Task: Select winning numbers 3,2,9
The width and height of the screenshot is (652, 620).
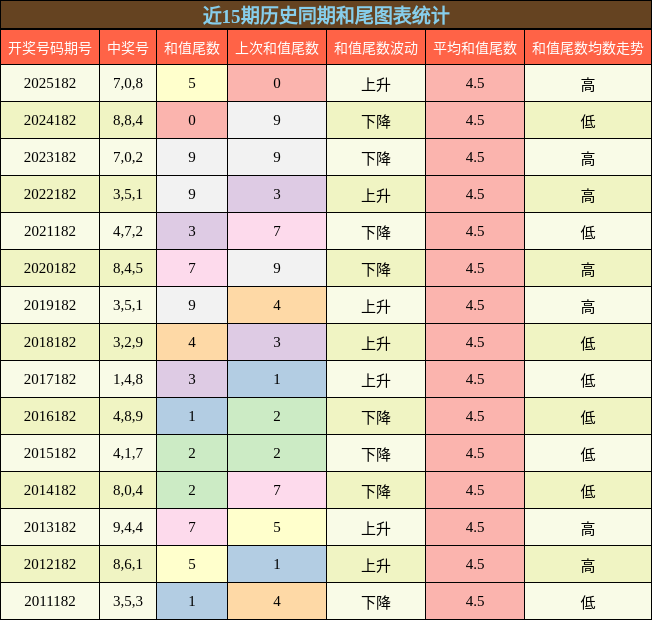Action: (x=128, y=342)
